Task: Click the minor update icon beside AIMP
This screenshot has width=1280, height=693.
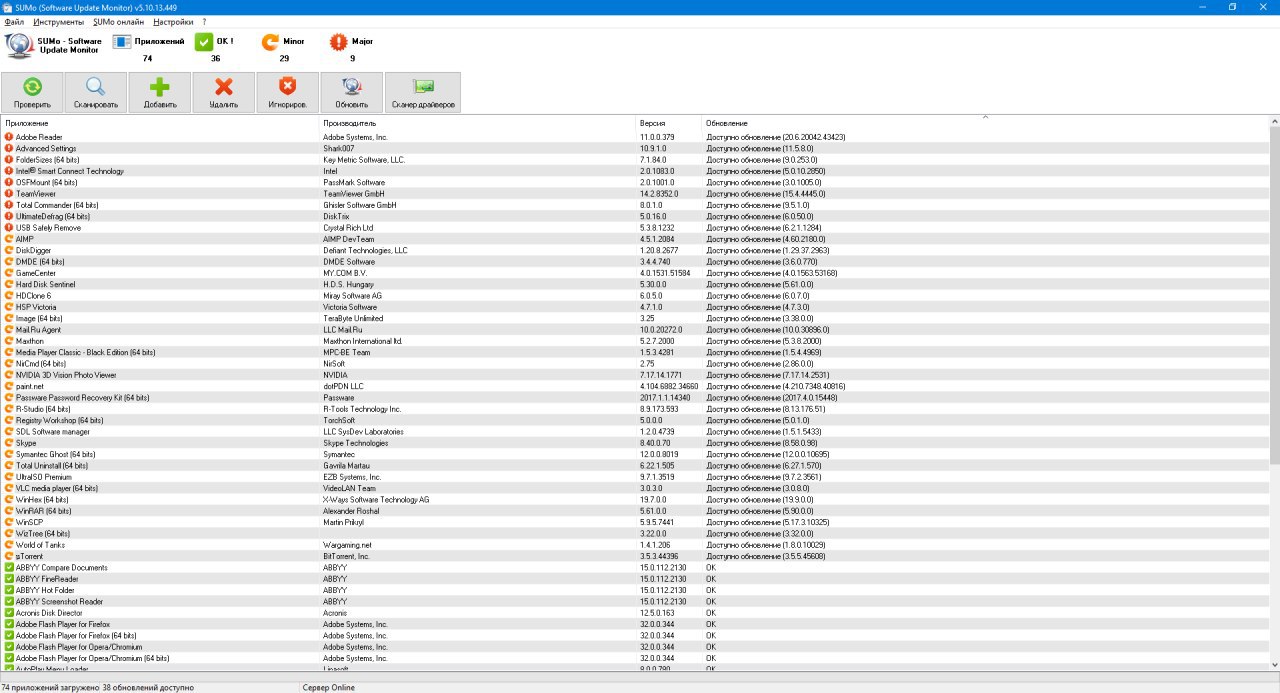Action: point(9,239)
